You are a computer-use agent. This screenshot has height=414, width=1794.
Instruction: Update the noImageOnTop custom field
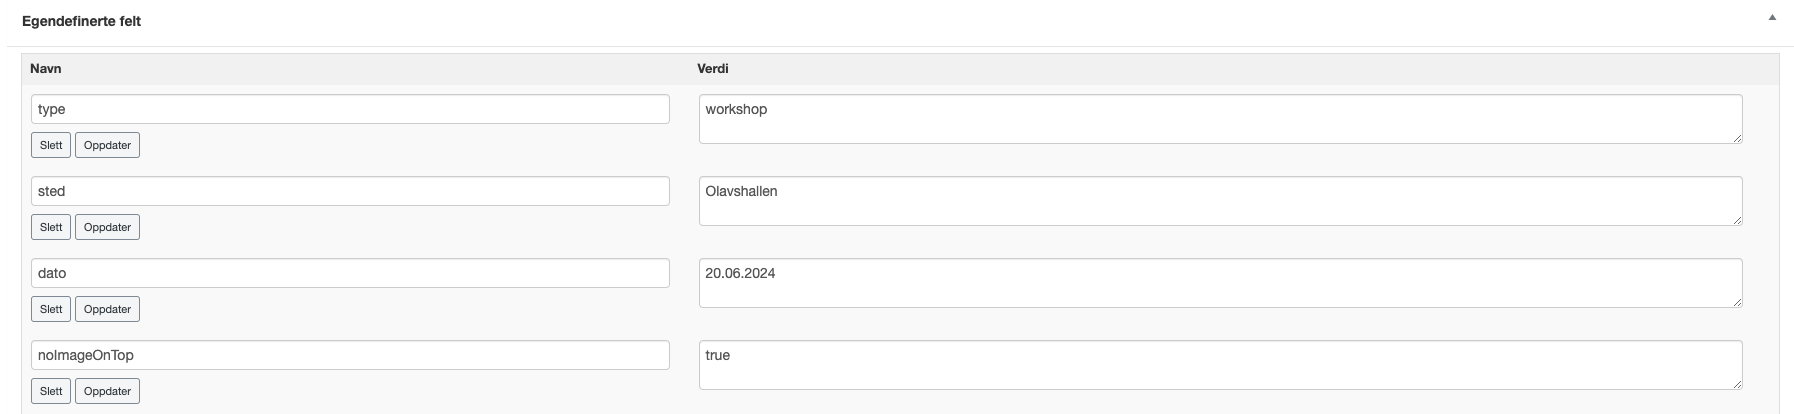[x=107, y=391]
